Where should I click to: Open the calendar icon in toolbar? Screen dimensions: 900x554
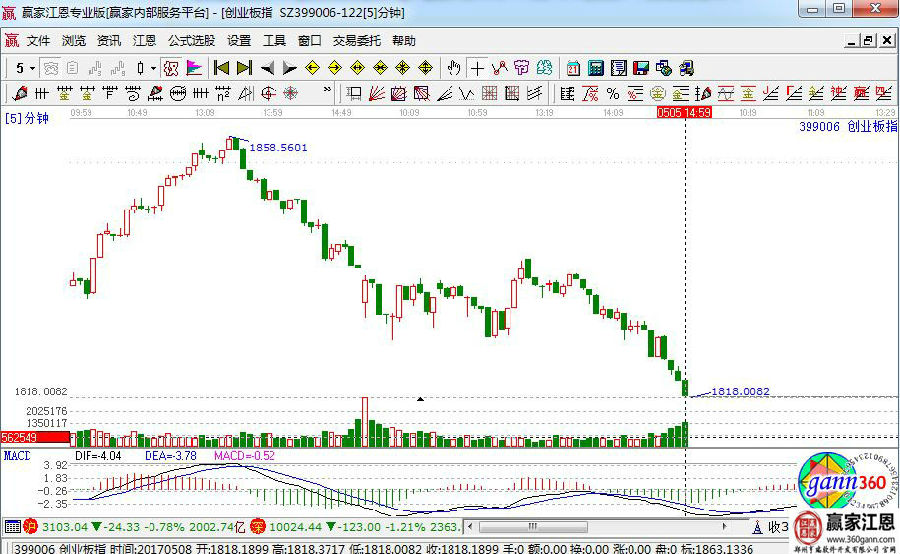pyautogui.click(x=573, y=68)
